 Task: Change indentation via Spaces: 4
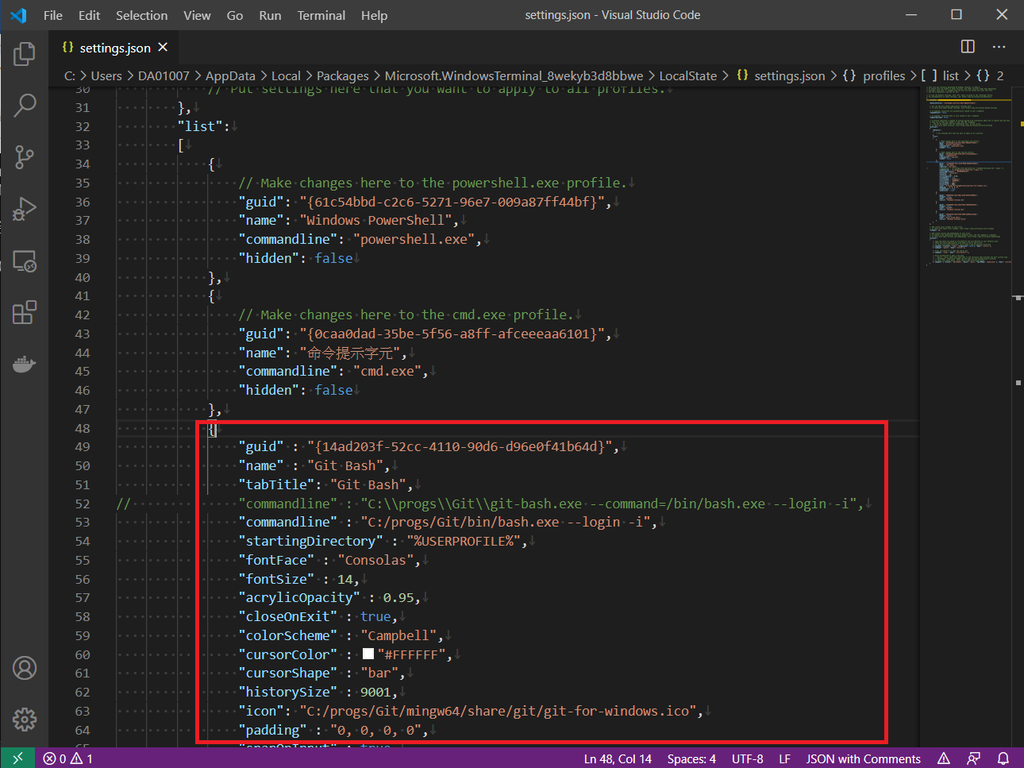pos(691,758)
